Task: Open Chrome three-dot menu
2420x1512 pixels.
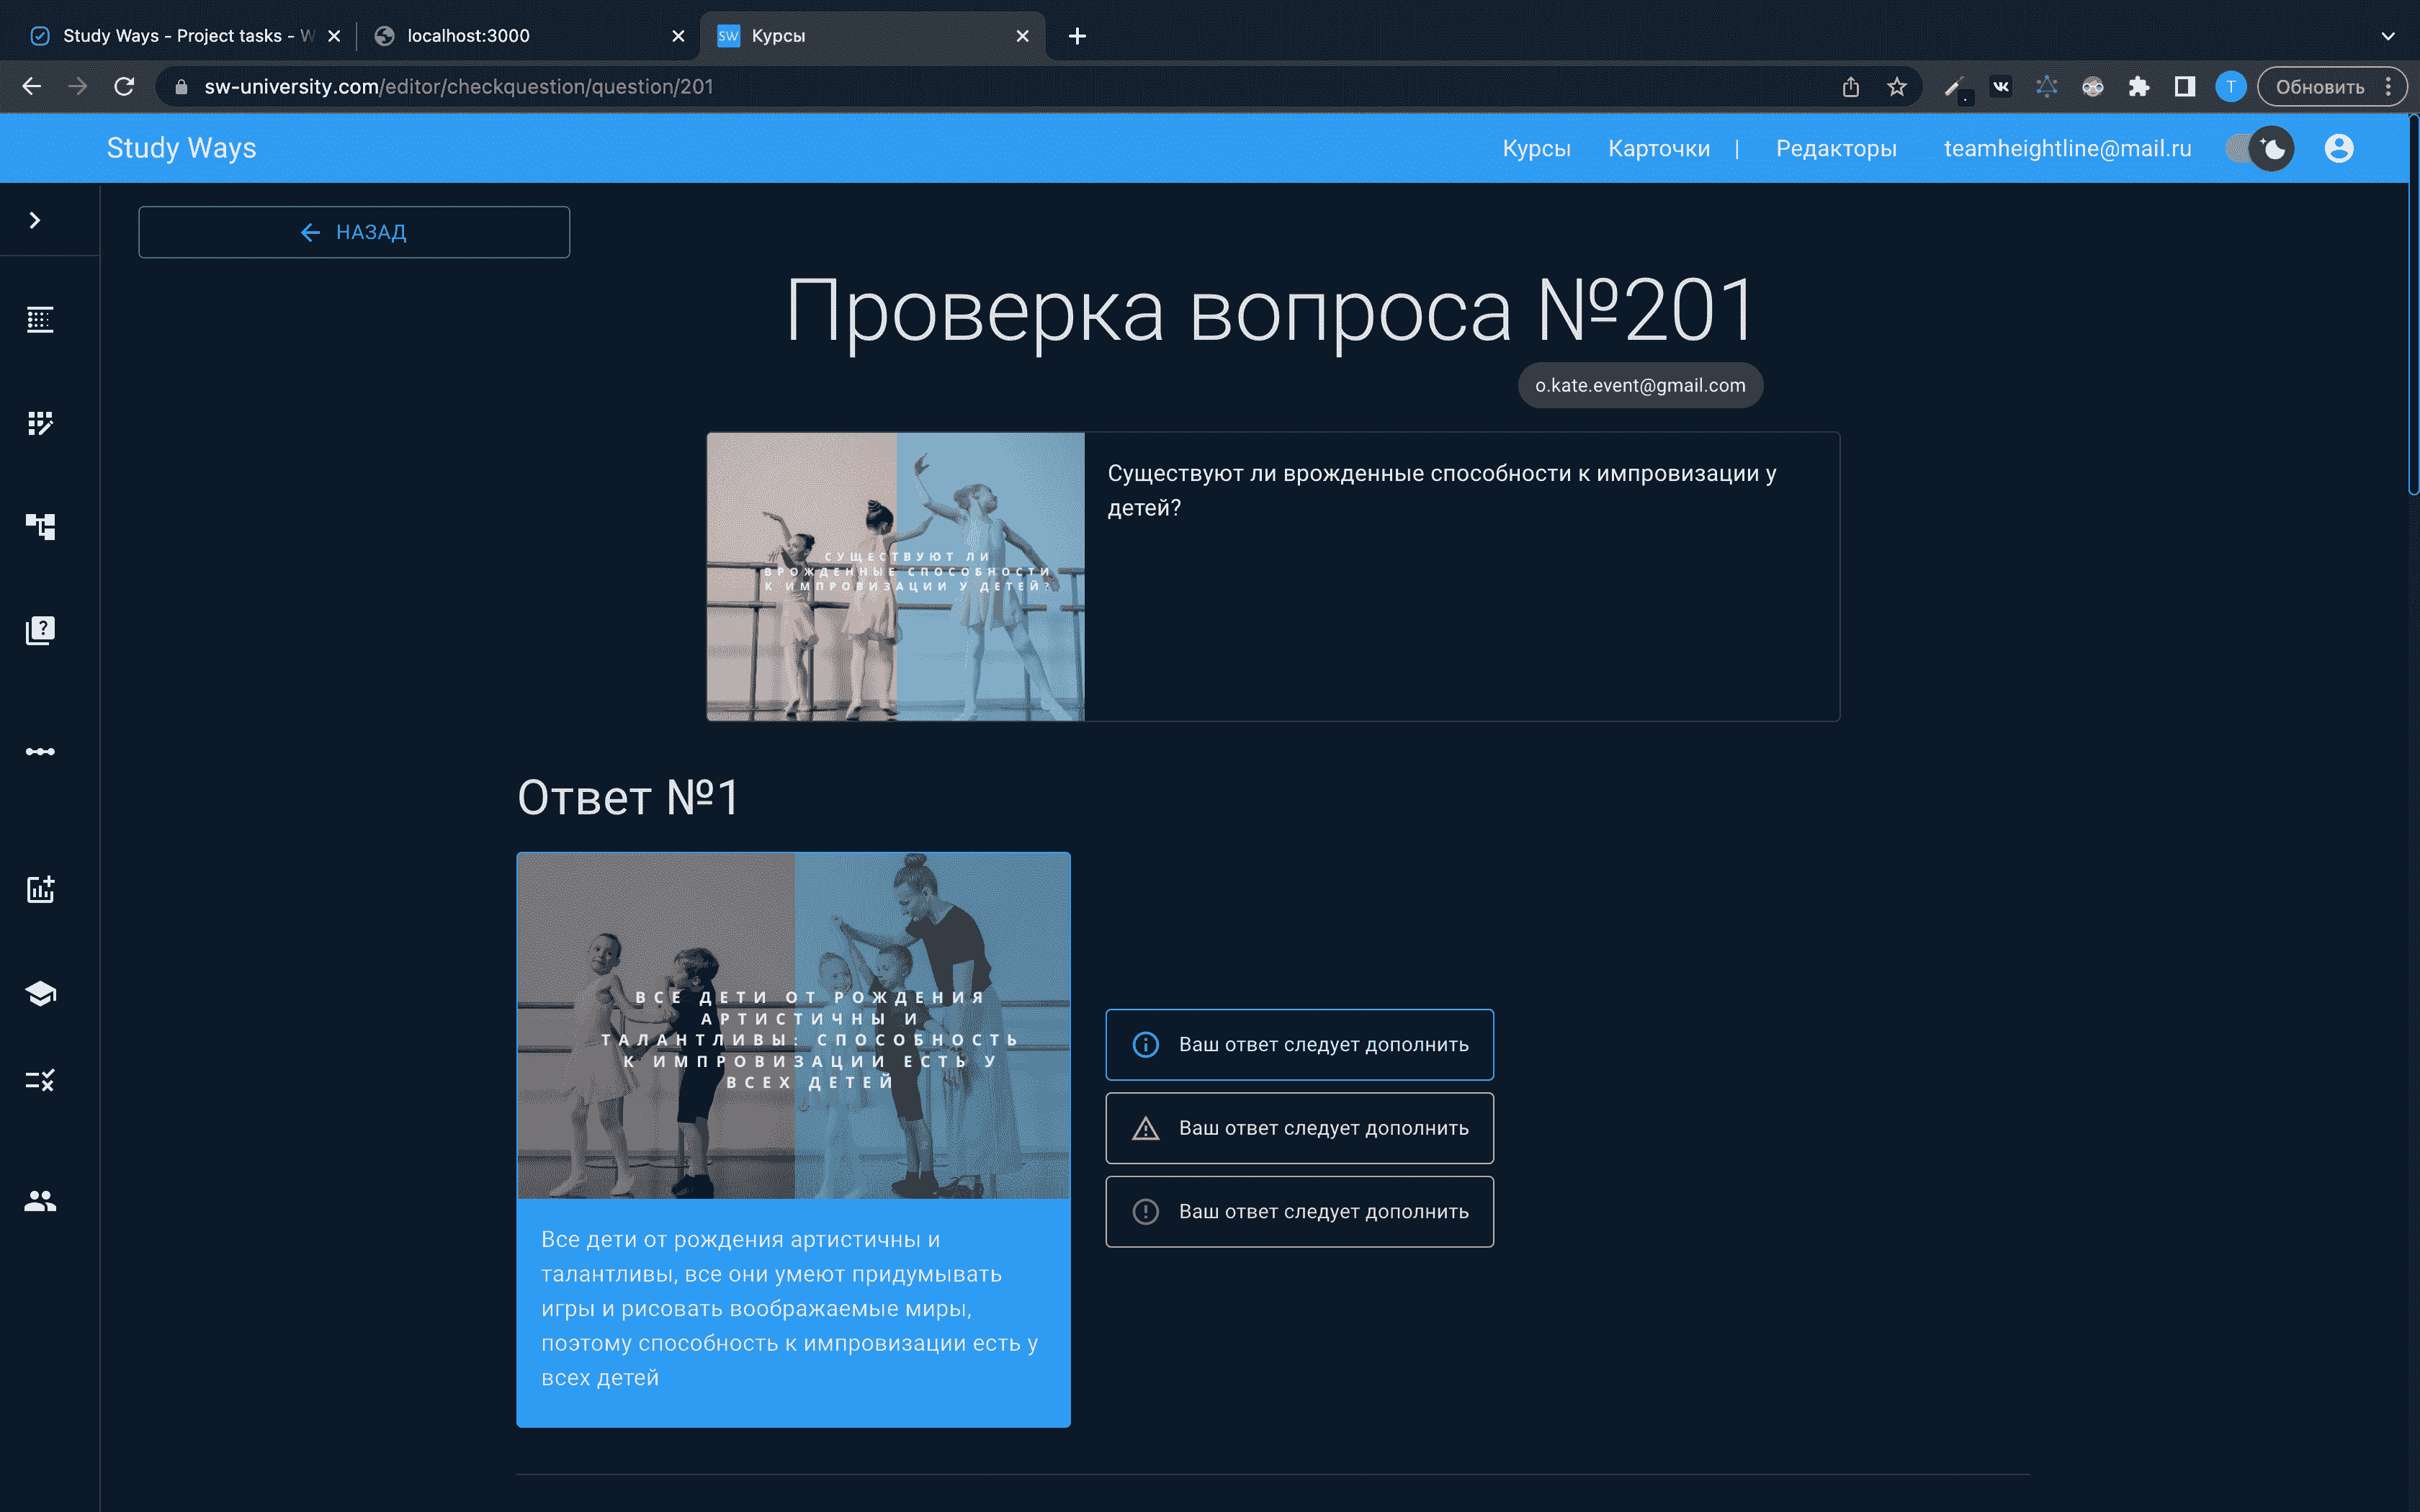Action: (2388, 87)
